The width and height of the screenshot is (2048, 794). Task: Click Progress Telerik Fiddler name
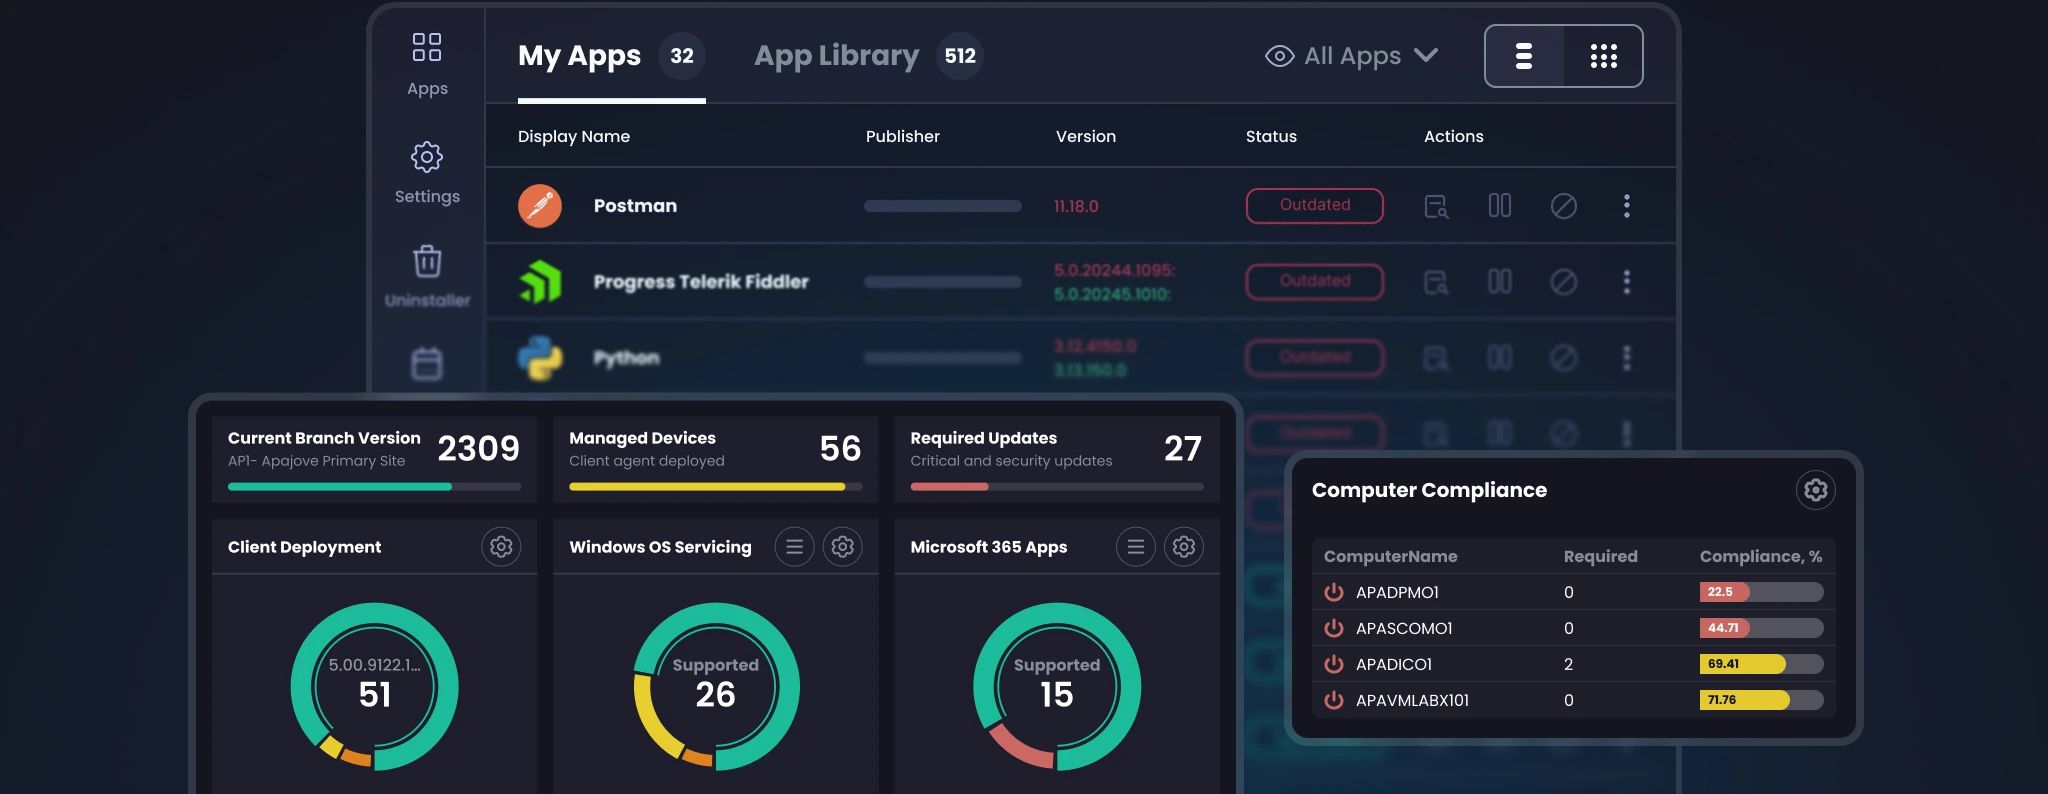coord(701,282)
